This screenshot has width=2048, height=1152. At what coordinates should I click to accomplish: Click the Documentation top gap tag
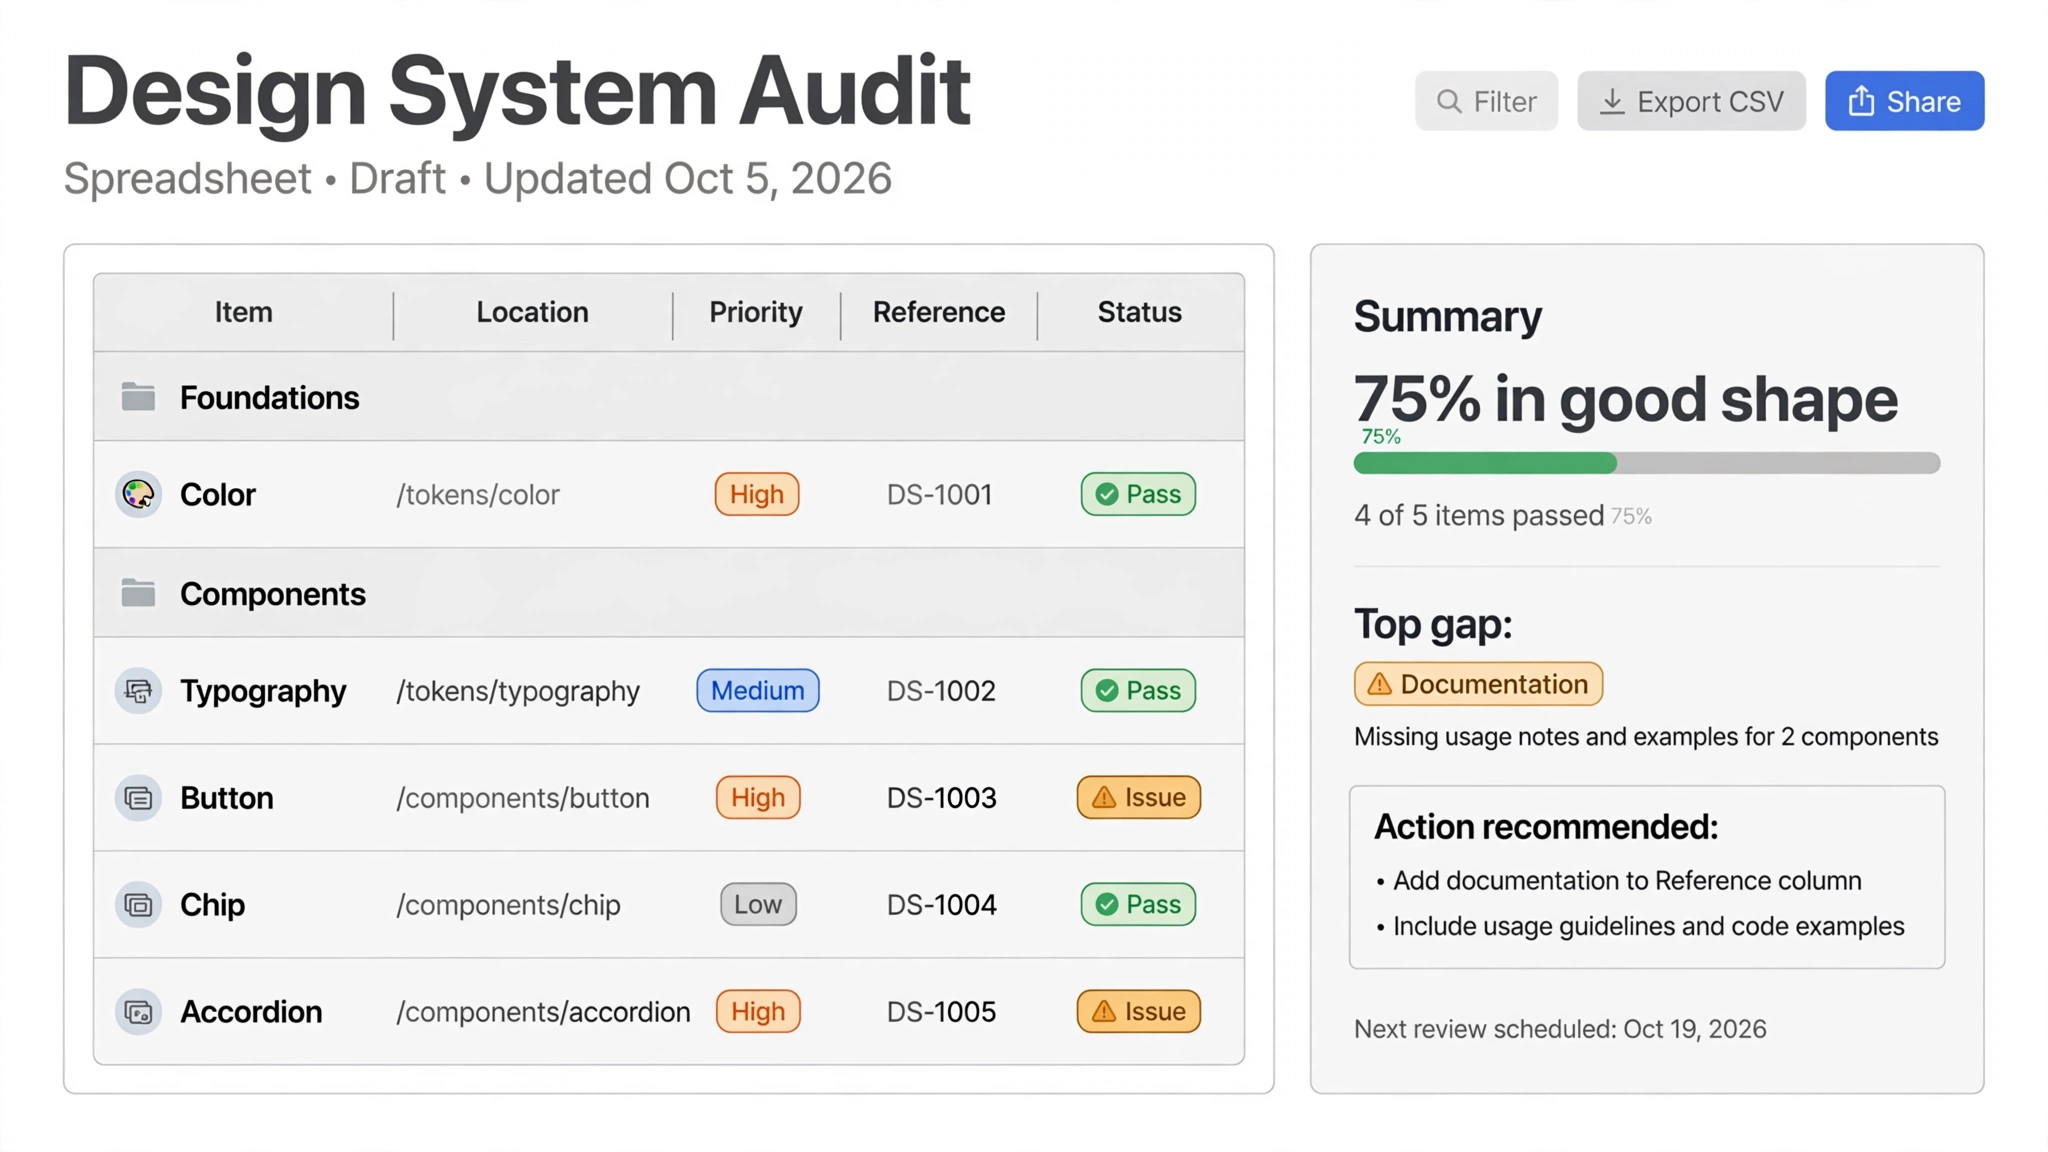point(1478,684)
